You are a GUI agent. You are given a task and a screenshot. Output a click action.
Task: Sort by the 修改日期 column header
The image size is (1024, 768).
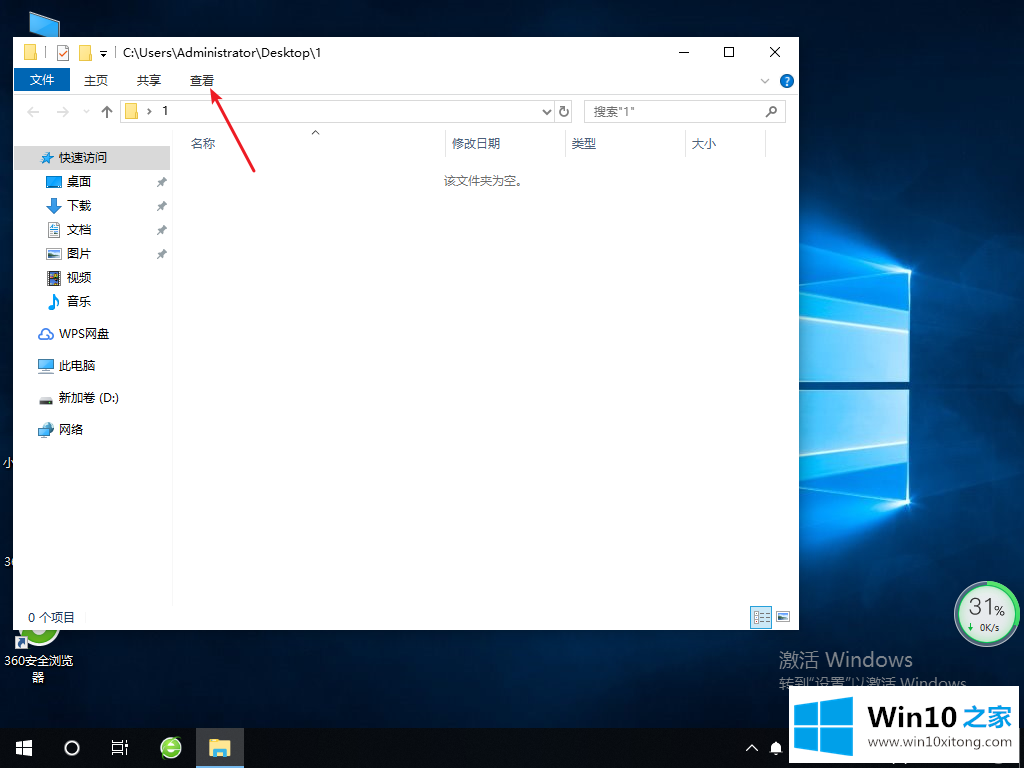pyautogui.click(x=476, y=144)
